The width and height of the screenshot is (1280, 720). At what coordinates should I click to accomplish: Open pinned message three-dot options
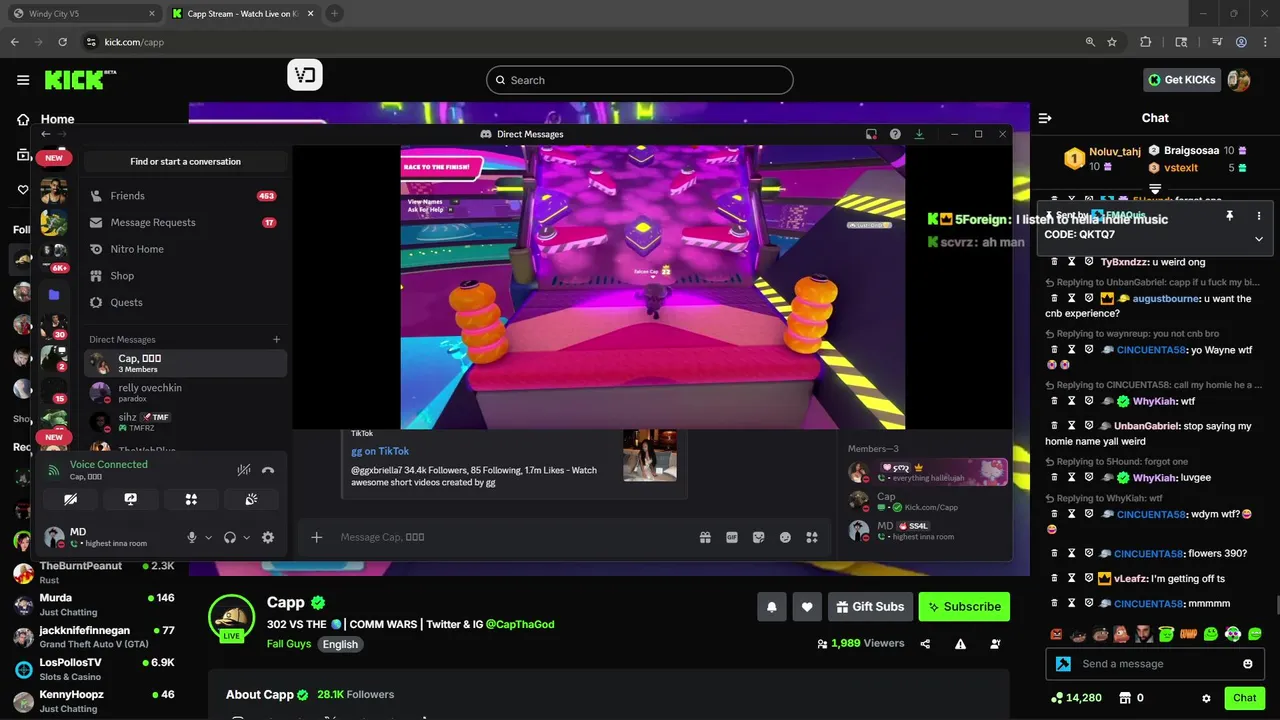[x=1259, y=216]
